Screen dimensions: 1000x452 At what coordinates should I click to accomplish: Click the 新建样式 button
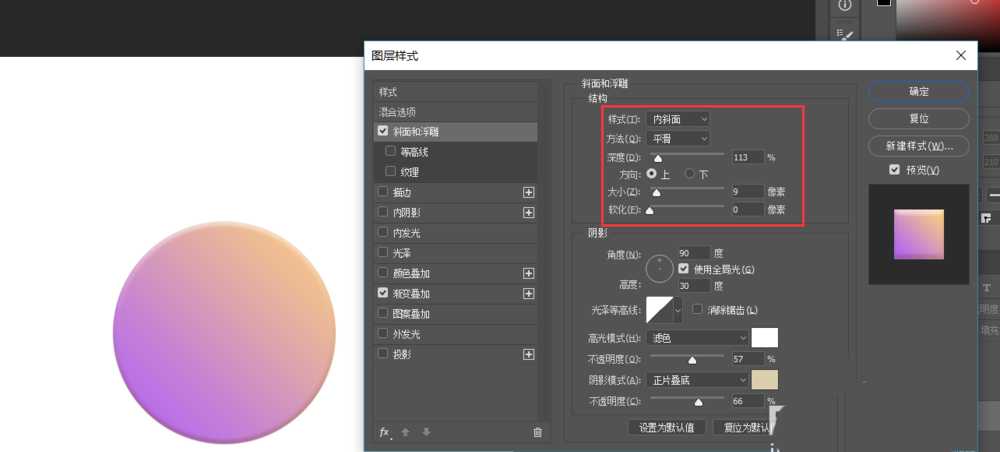point(918,146)
